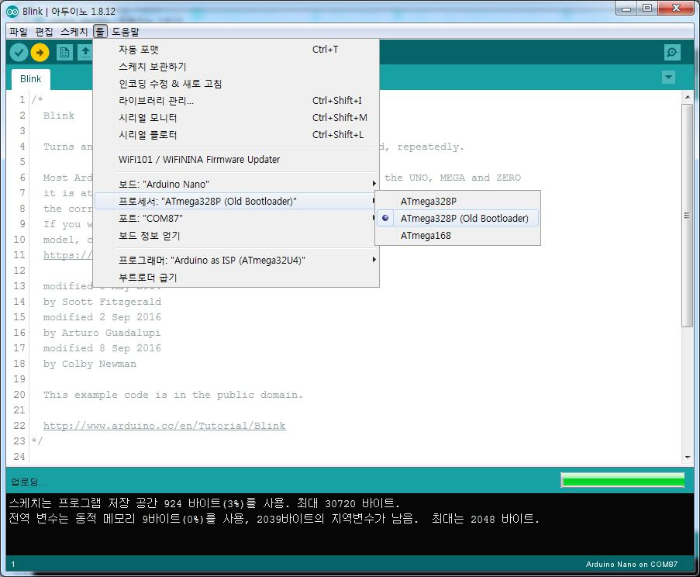Select ATmega168 processor option
Screen dimensions: 700x577
(x=458, y=235)
